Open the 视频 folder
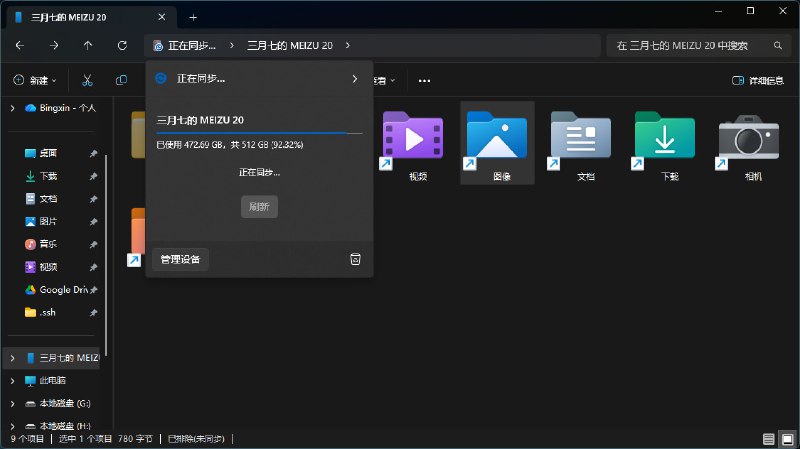 pos(413,145)
